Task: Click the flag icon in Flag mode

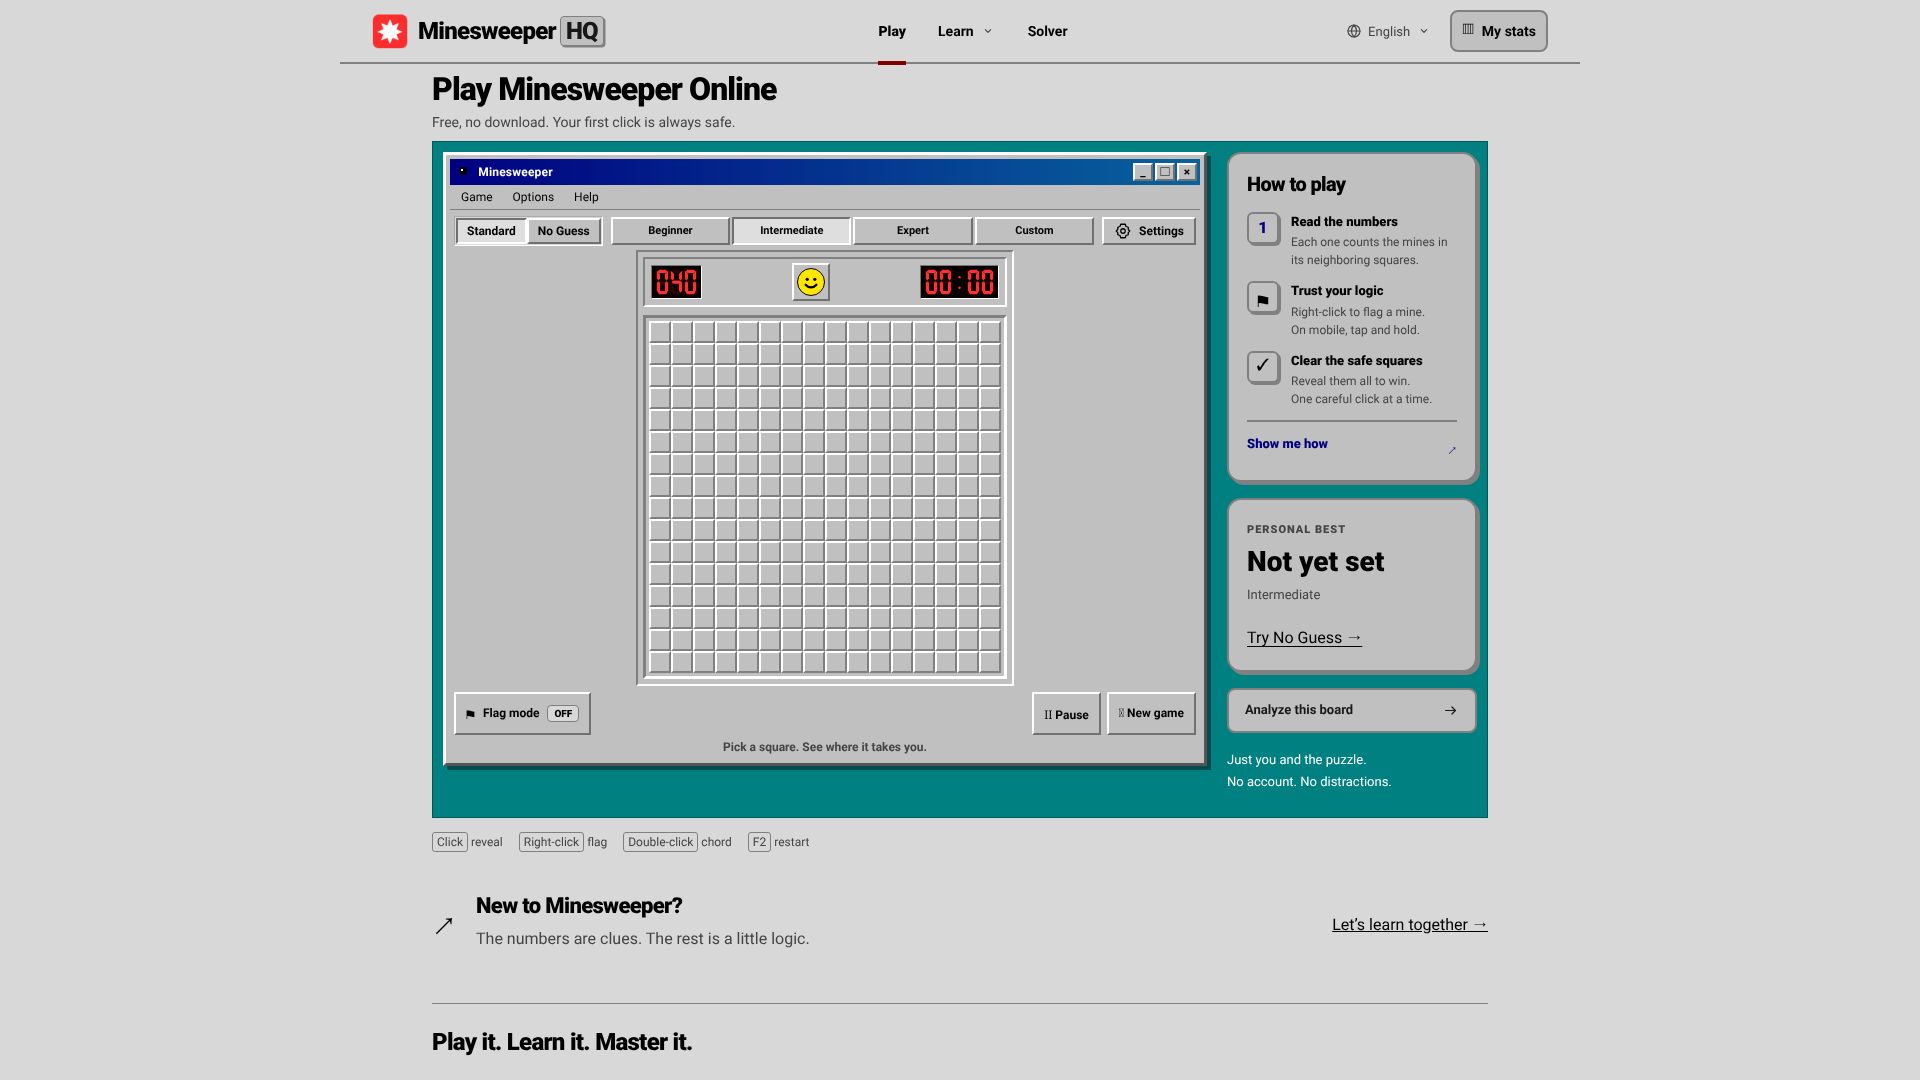Action: click(x=470, y=714)
